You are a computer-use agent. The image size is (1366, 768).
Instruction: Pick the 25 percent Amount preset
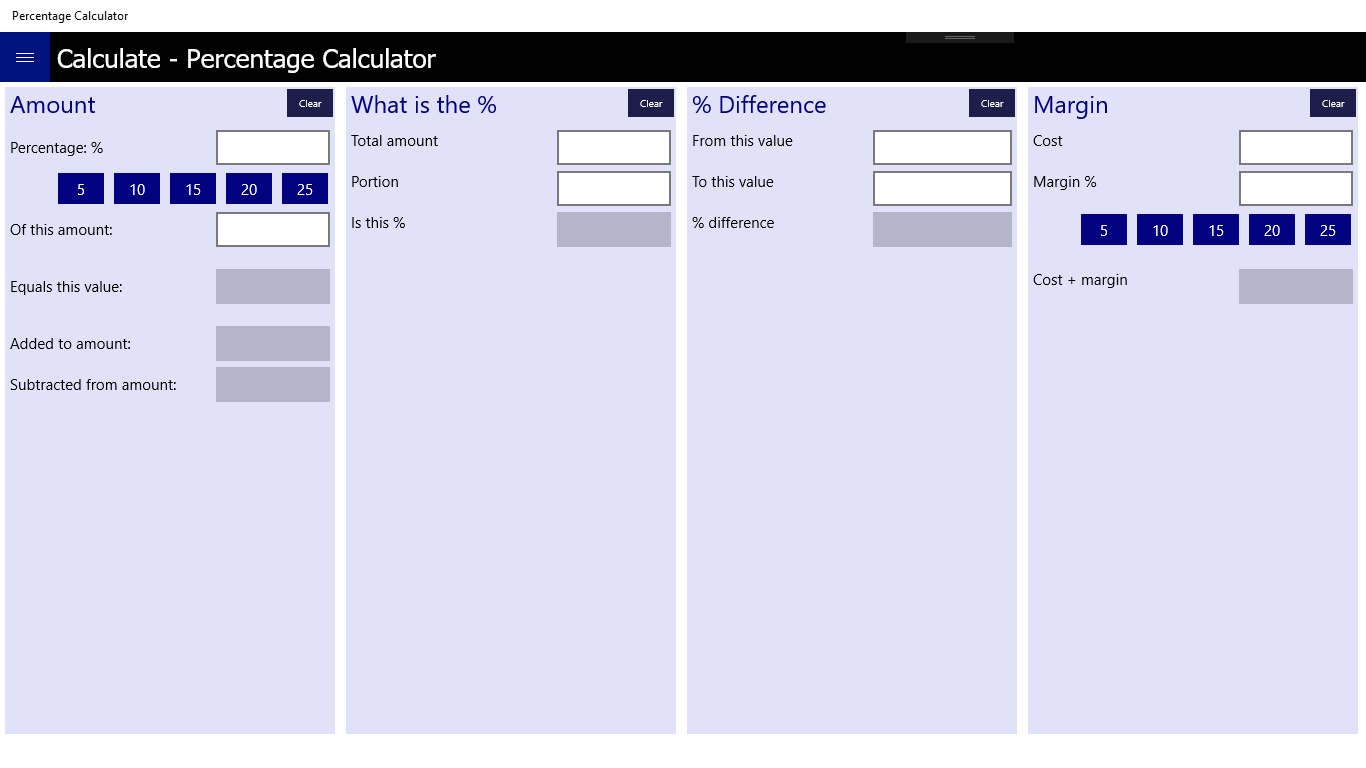pyautogui.click(x=305, y=189)
